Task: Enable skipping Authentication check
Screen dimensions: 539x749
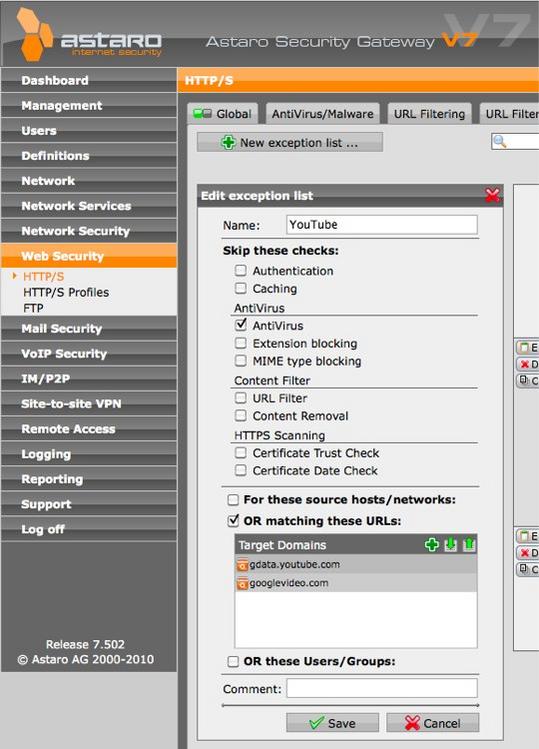Action: 241,270
